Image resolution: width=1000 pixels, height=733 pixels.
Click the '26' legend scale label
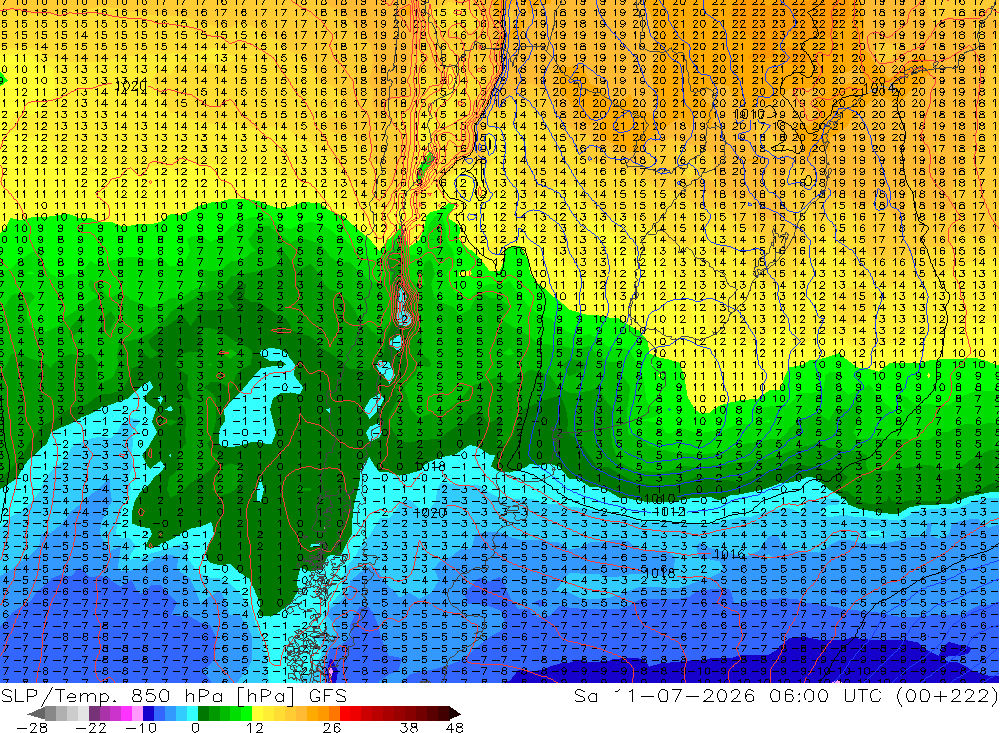[x=332, y=727]
